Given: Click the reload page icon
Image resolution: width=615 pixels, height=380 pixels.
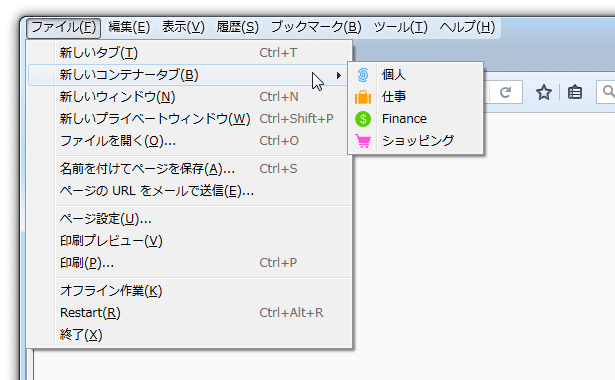Looking at the screenshot, I should coord(505,93).
